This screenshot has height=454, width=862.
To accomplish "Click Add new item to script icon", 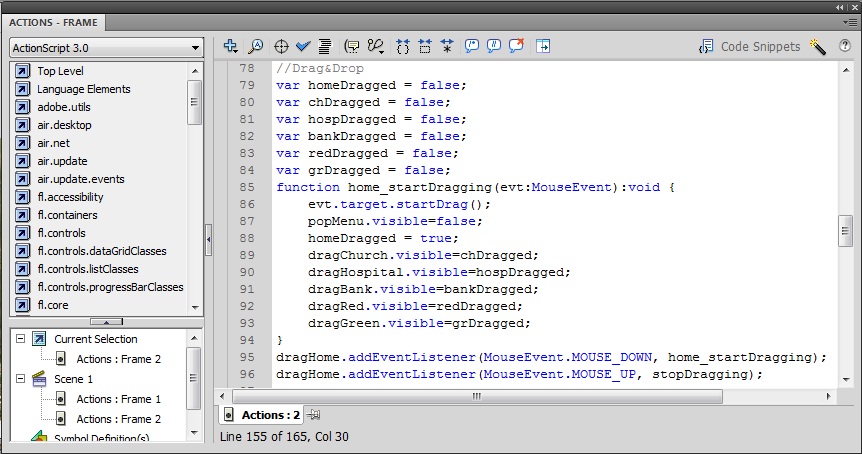I will (x=230, y=46).
